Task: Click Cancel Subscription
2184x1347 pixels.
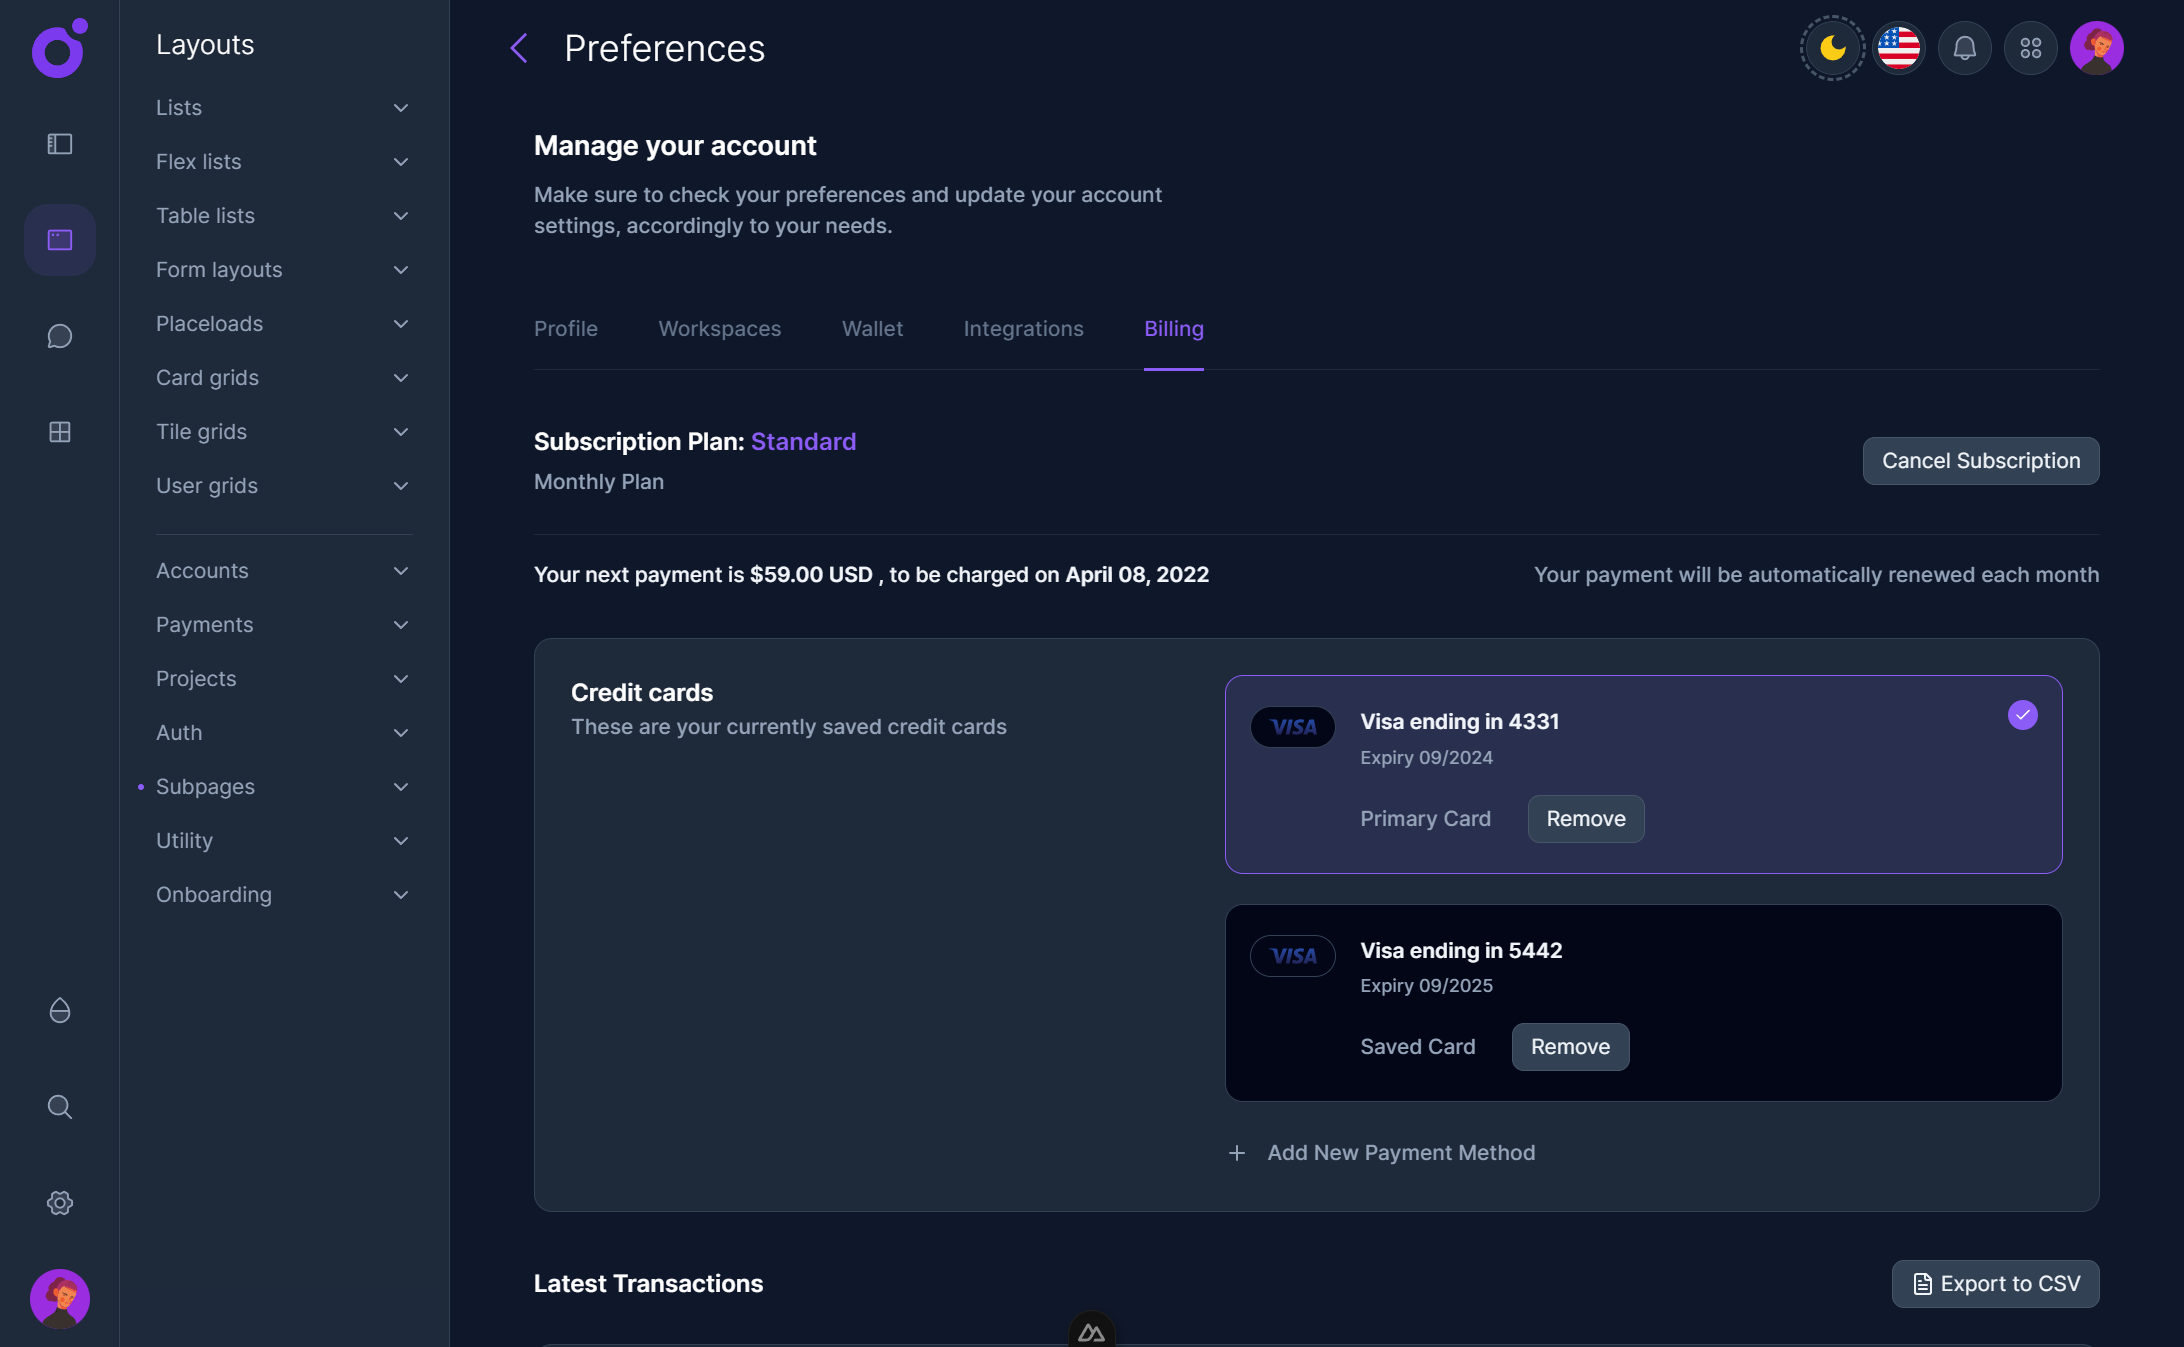Action: click(1980, 461)
